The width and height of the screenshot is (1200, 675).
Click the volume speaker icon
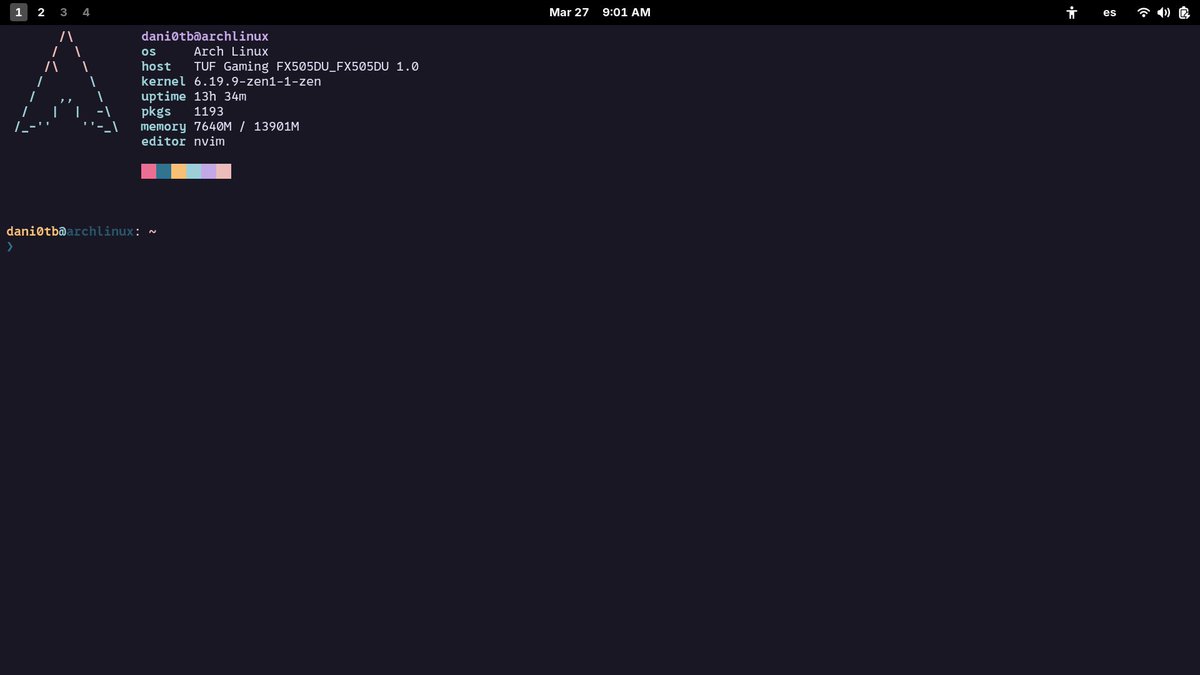click(x=1163, y=12)
